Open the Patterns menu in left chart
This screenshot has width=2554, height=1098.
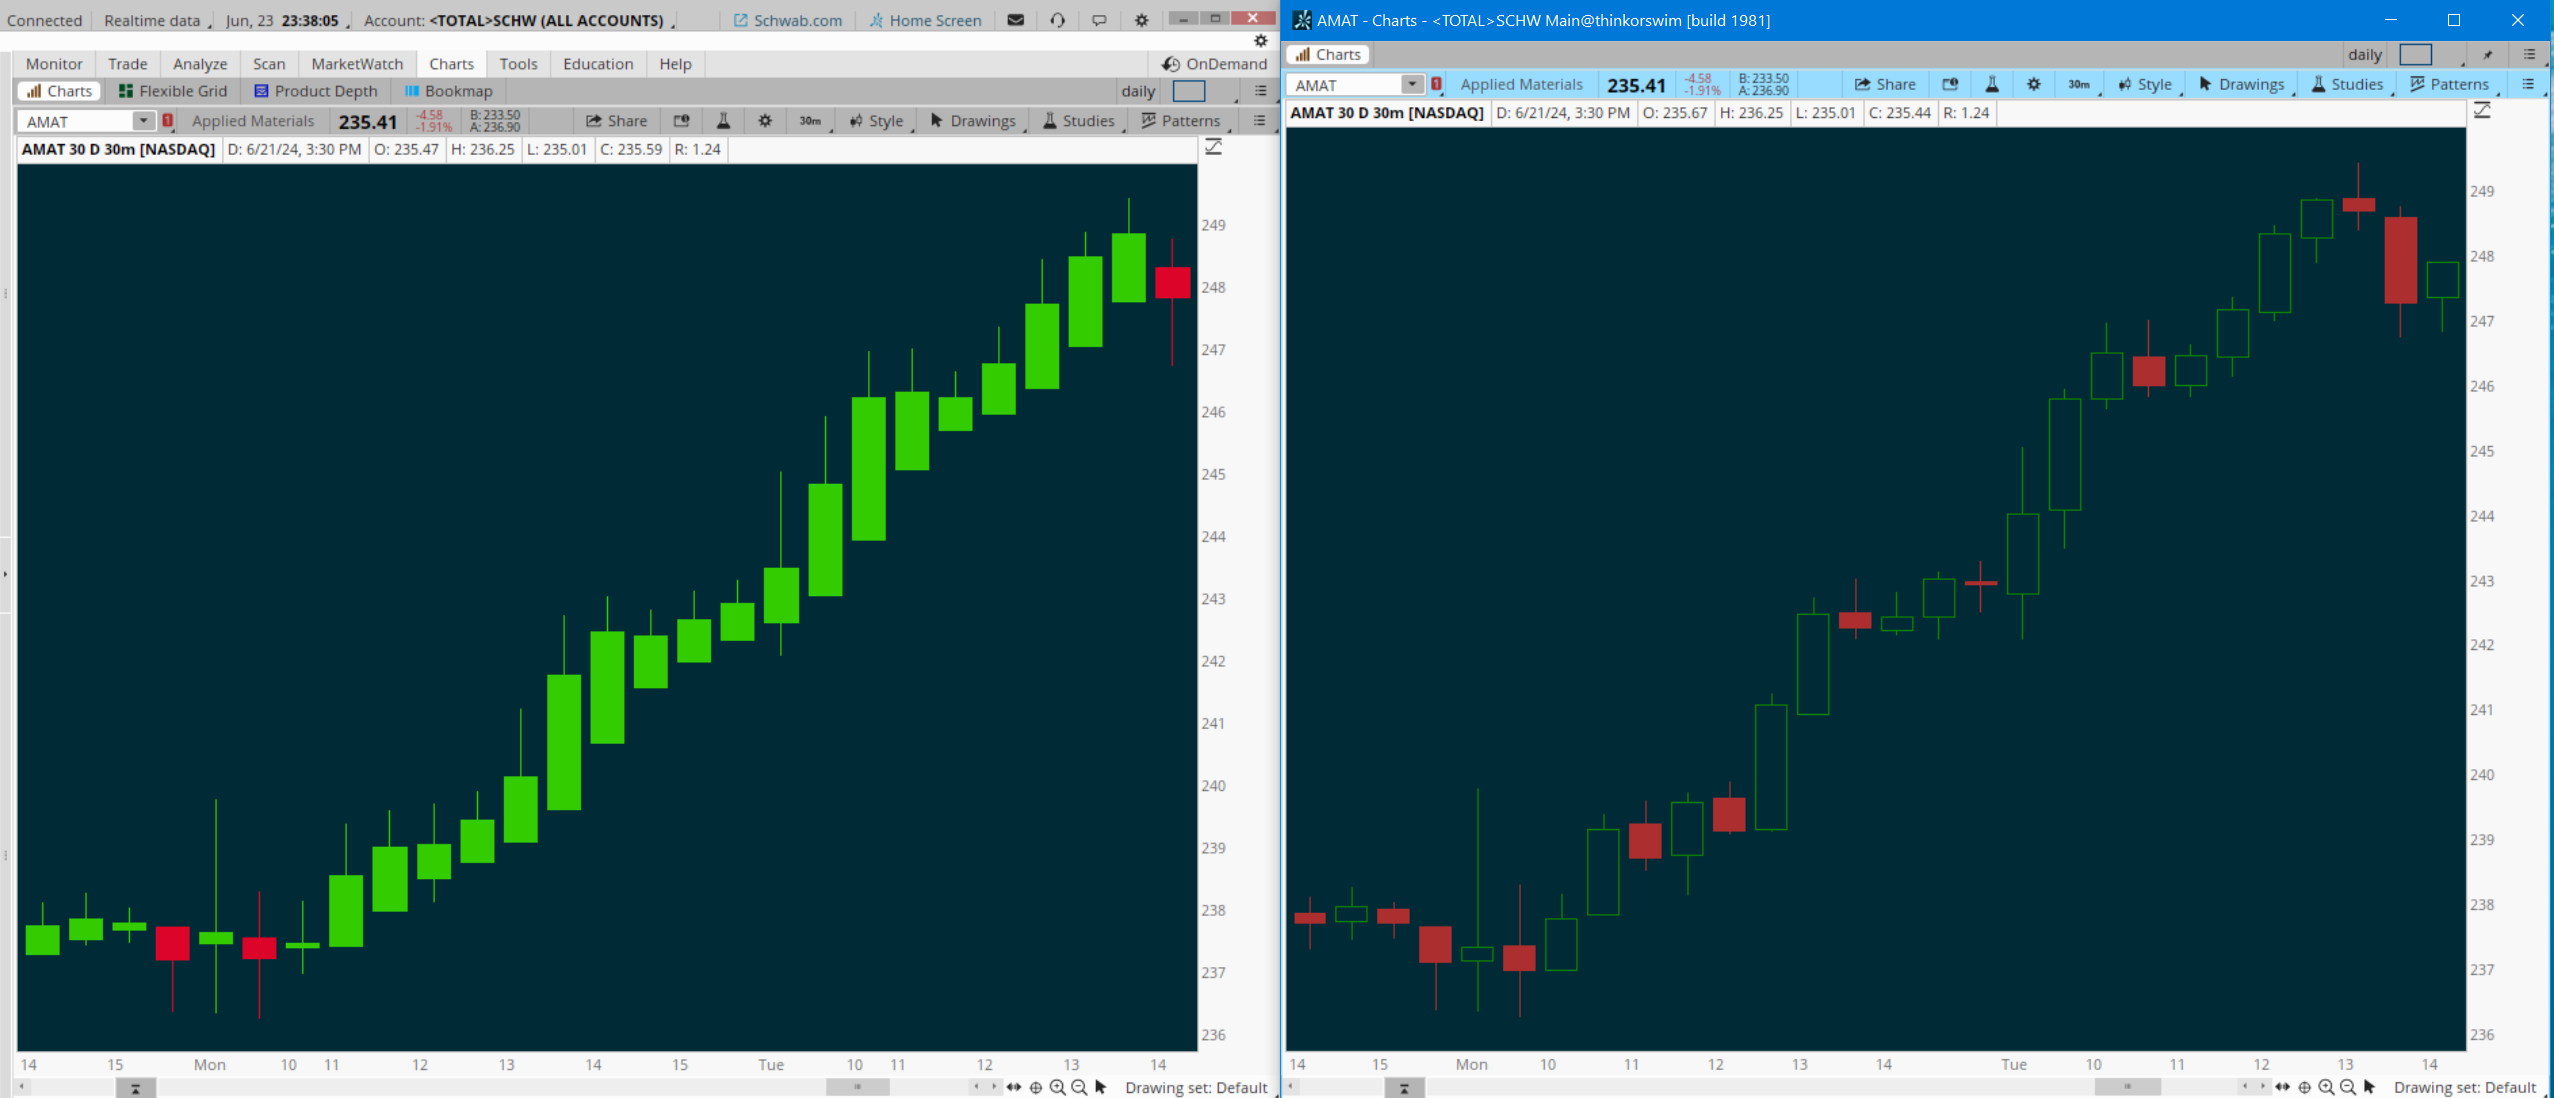point(1183,121)
